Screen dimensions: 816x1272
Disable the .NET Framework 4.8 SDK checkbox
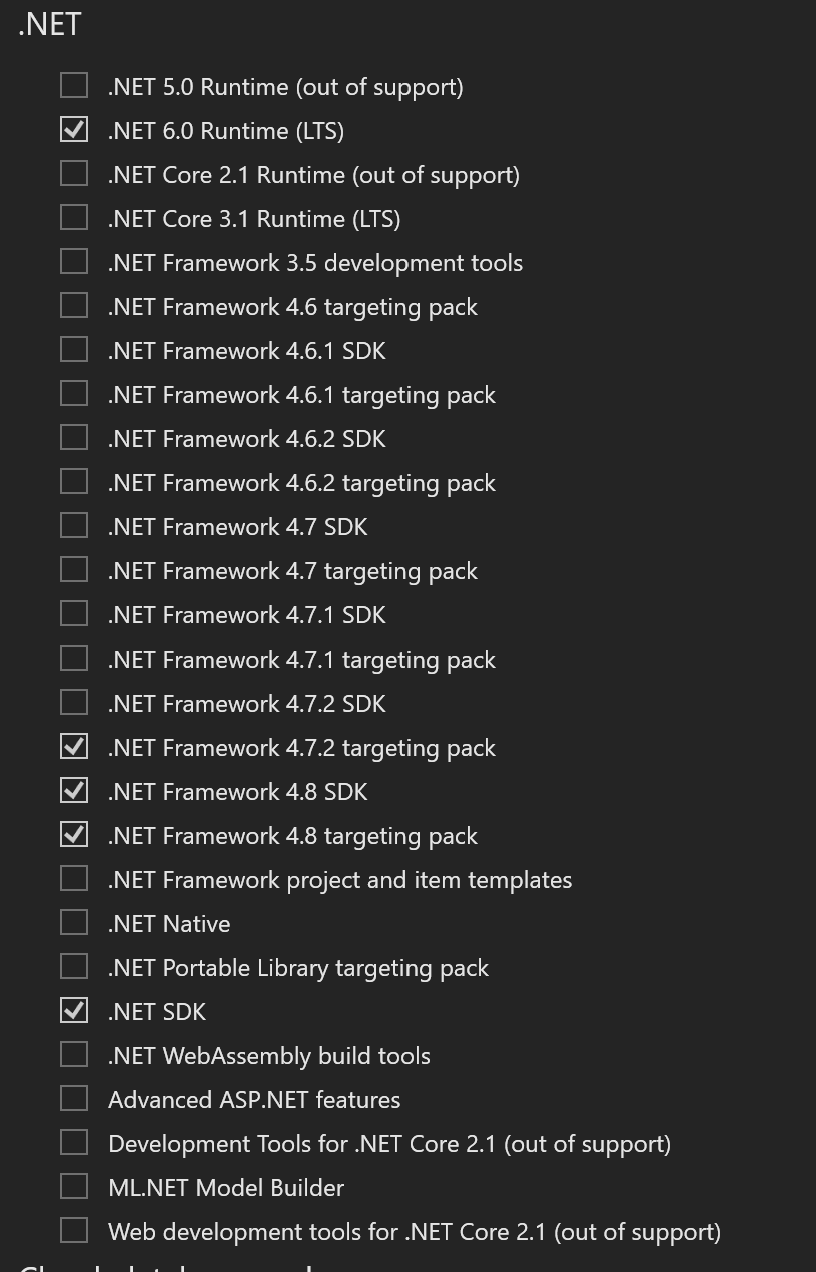point(74,791)
